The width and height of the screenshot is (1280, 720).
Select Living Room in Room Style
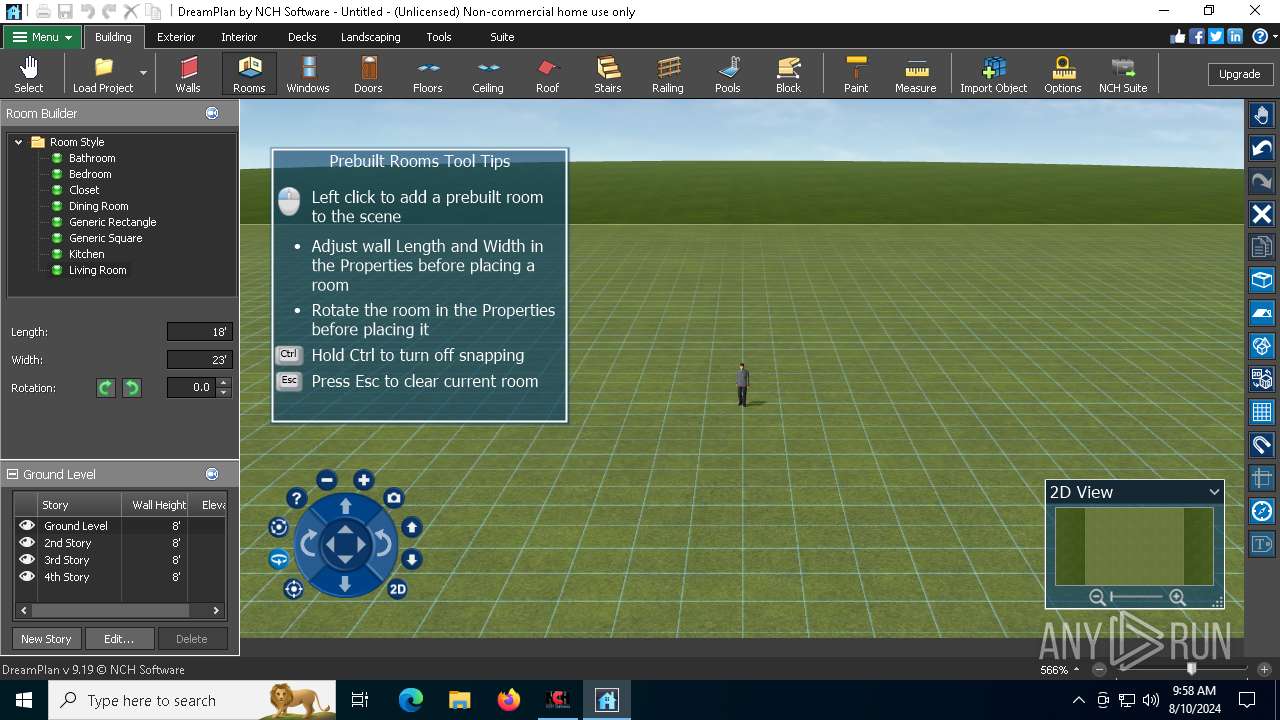[x=97, y=270]
